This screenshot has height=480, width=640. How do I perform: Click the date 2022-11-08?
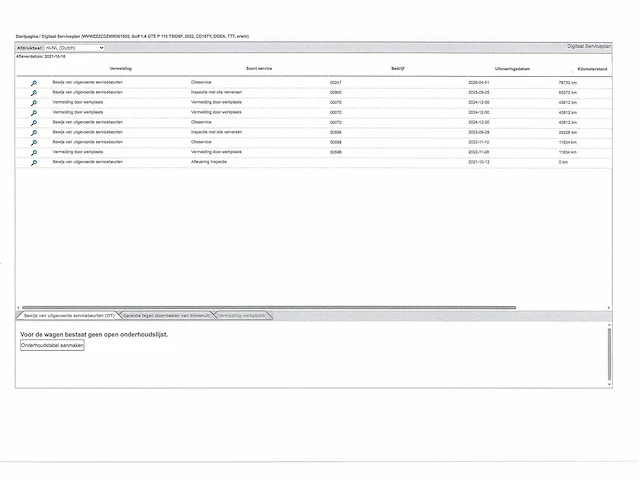click(478, 152)
